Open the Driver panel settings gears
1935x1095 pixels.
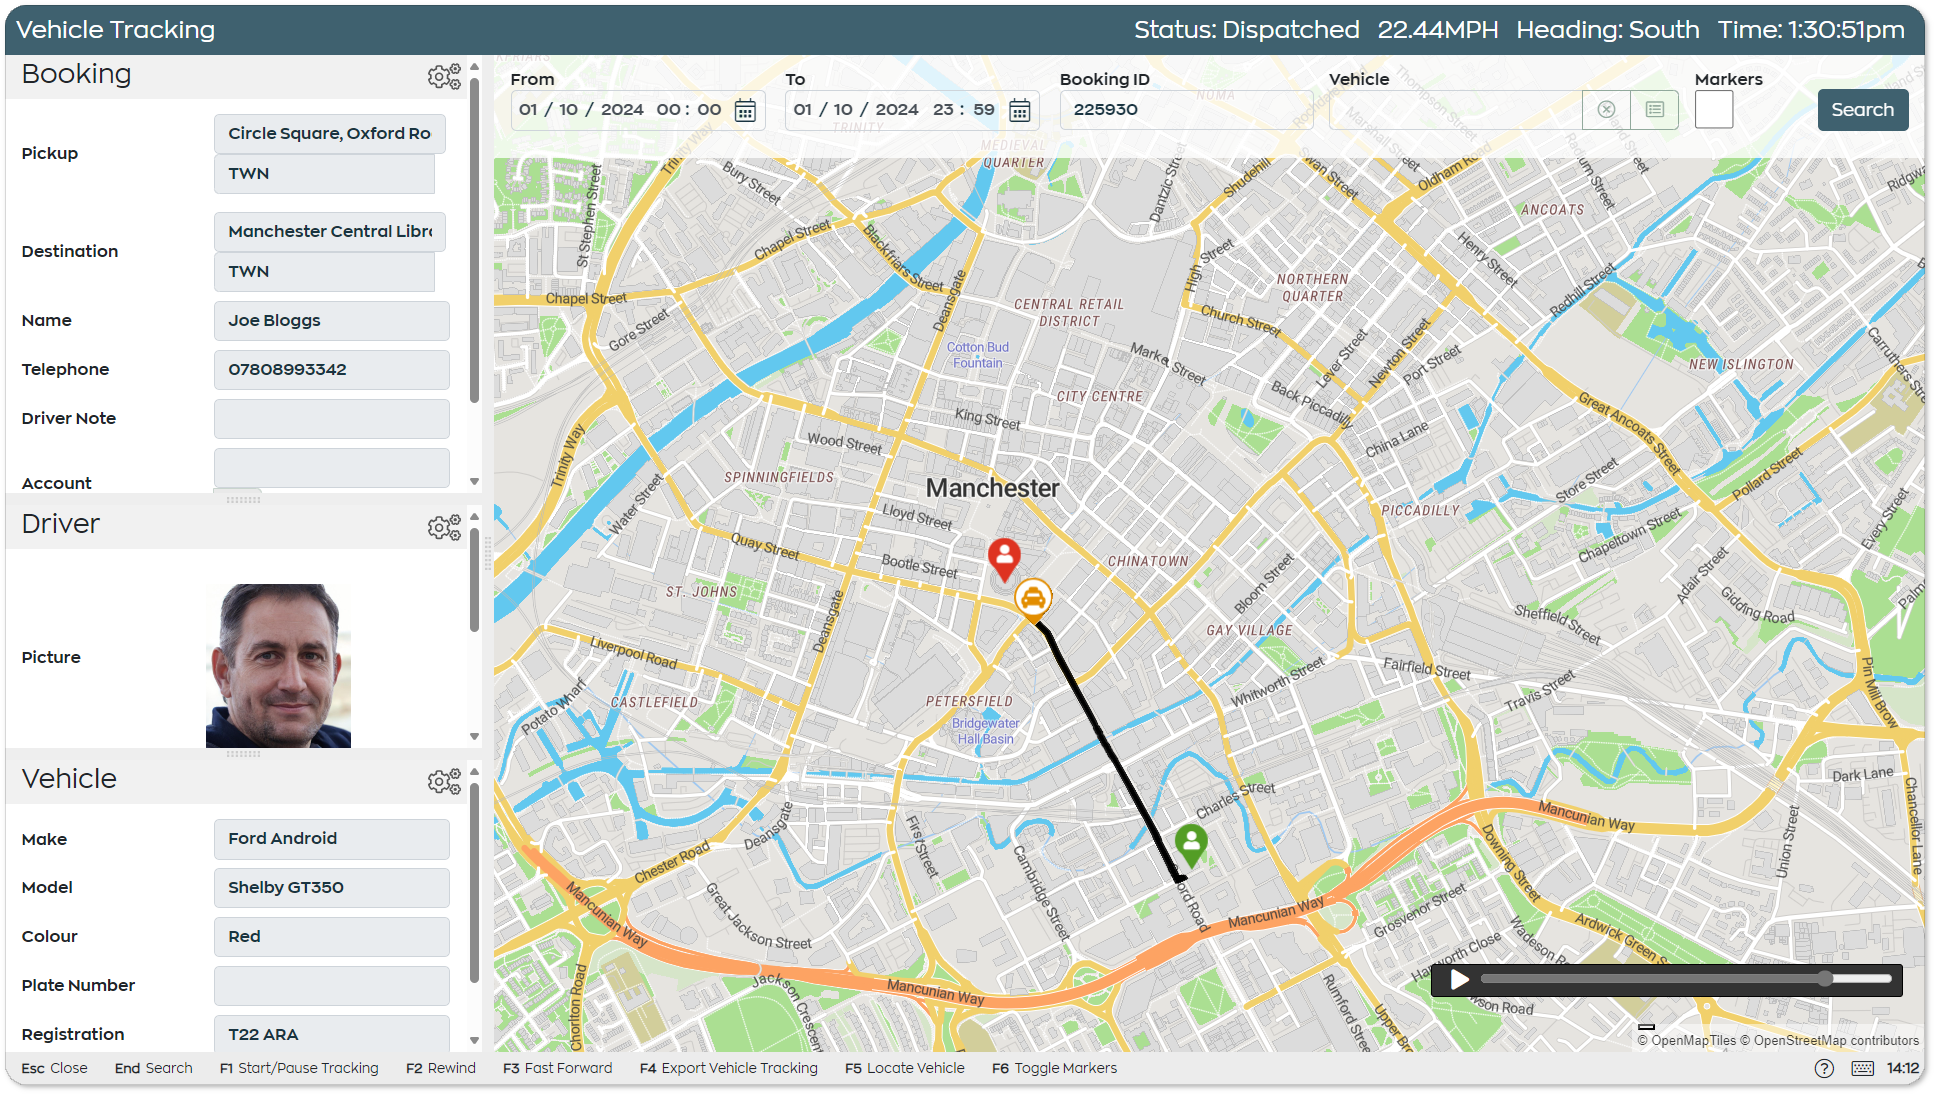click(x=444, y=526)
